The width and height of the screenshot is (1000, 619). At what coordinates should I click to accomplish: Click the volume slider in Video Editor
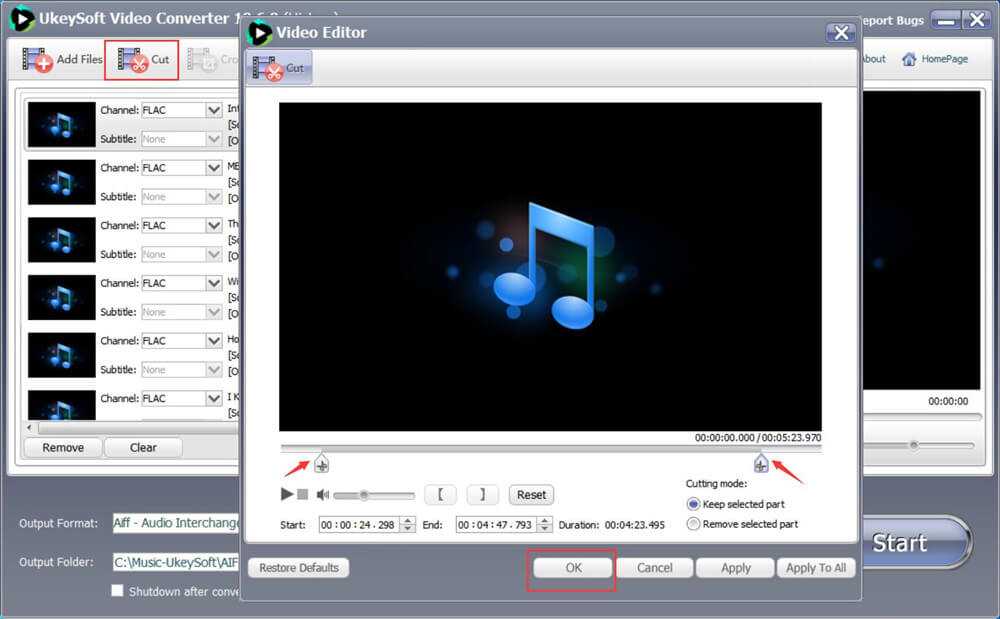(373, 494)
